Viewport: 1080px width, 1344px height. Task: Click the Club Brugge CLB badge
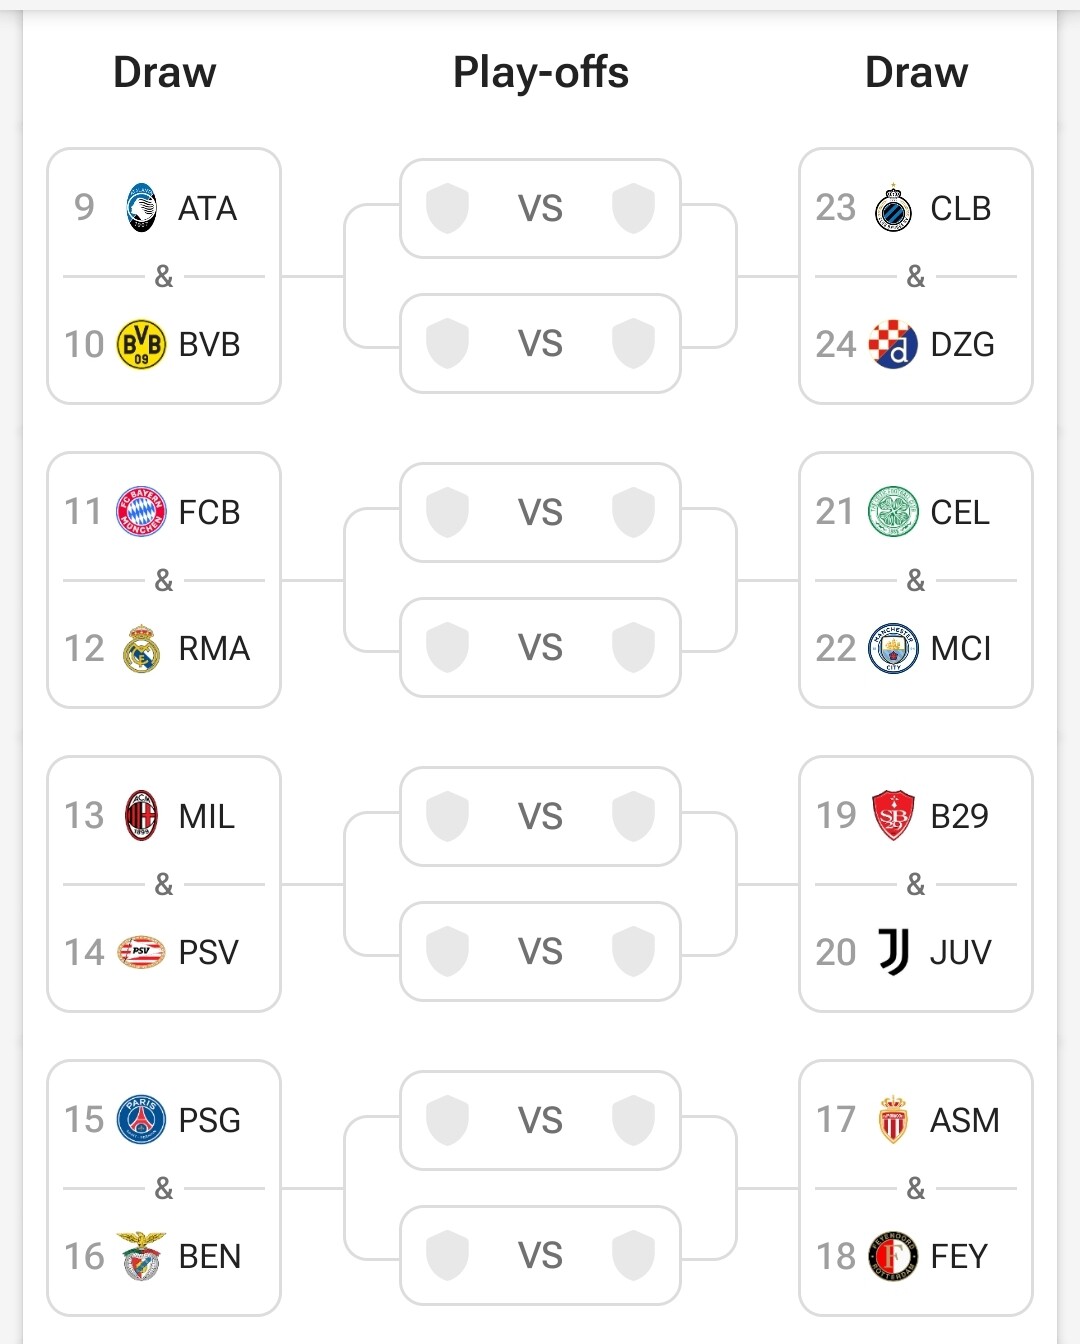click(893, 208)
